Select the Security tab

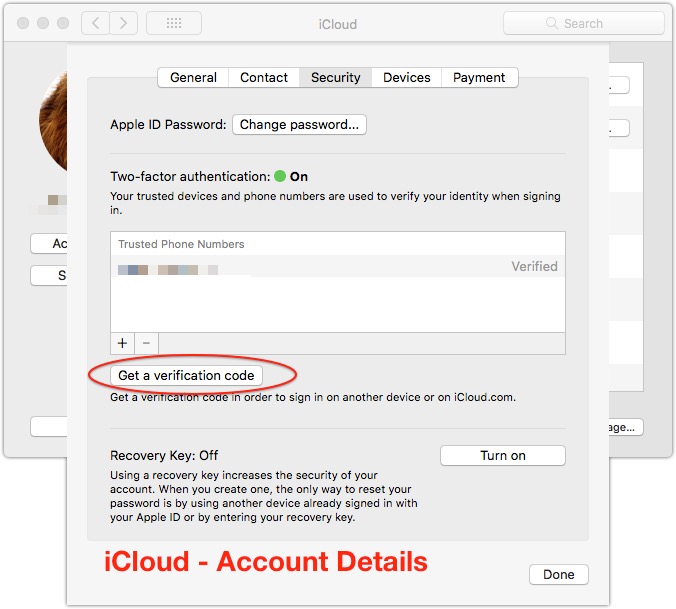[335, 78]
